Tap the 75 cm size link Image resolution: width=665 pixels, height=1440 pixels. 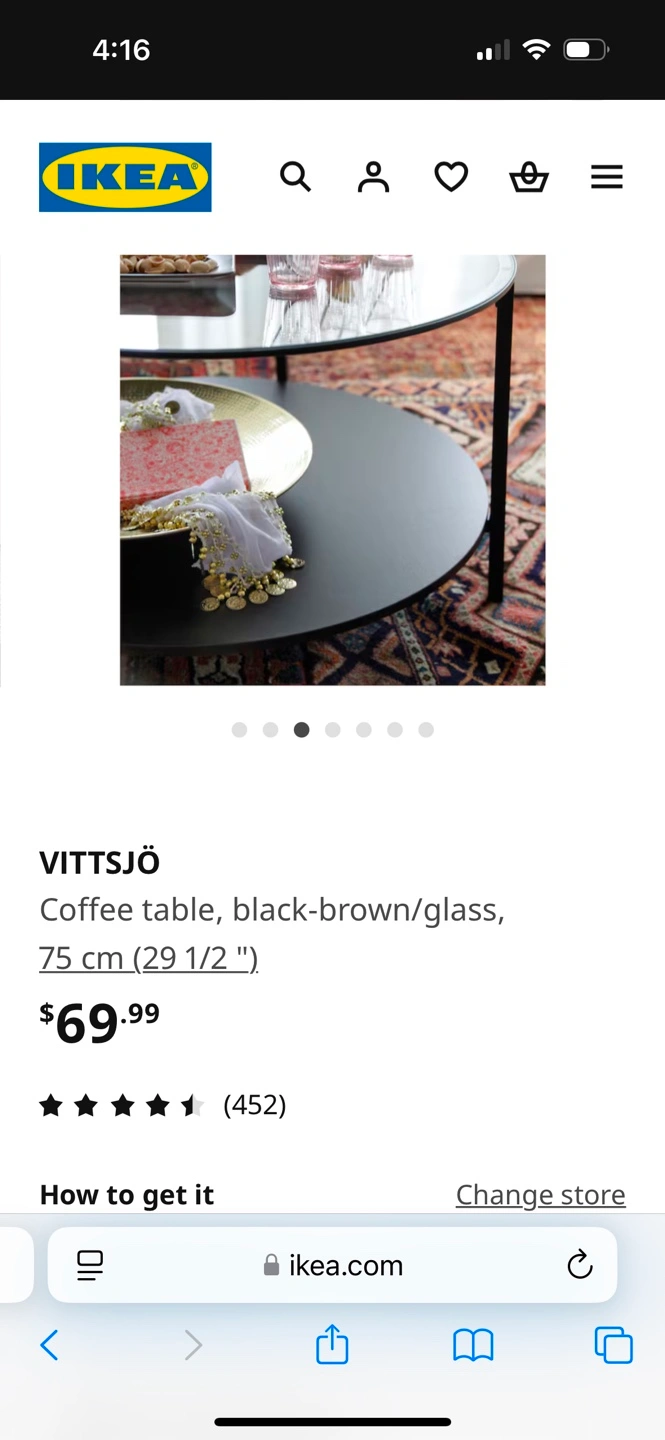point(149,958)
